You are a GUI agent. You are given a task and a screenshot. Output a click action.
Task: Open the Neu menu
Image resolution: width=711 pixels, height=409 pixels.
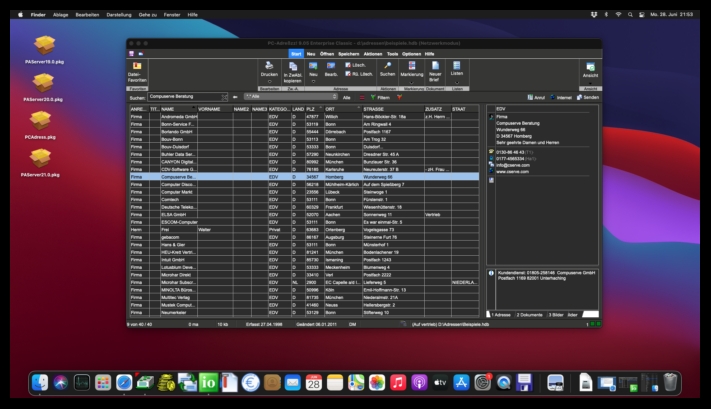[311, 54]
